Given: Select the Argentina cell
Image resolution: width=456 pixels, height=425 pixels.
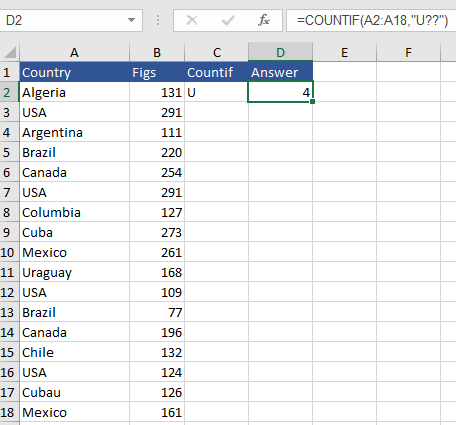Looking at the screenshot, I should click(74, 132).
